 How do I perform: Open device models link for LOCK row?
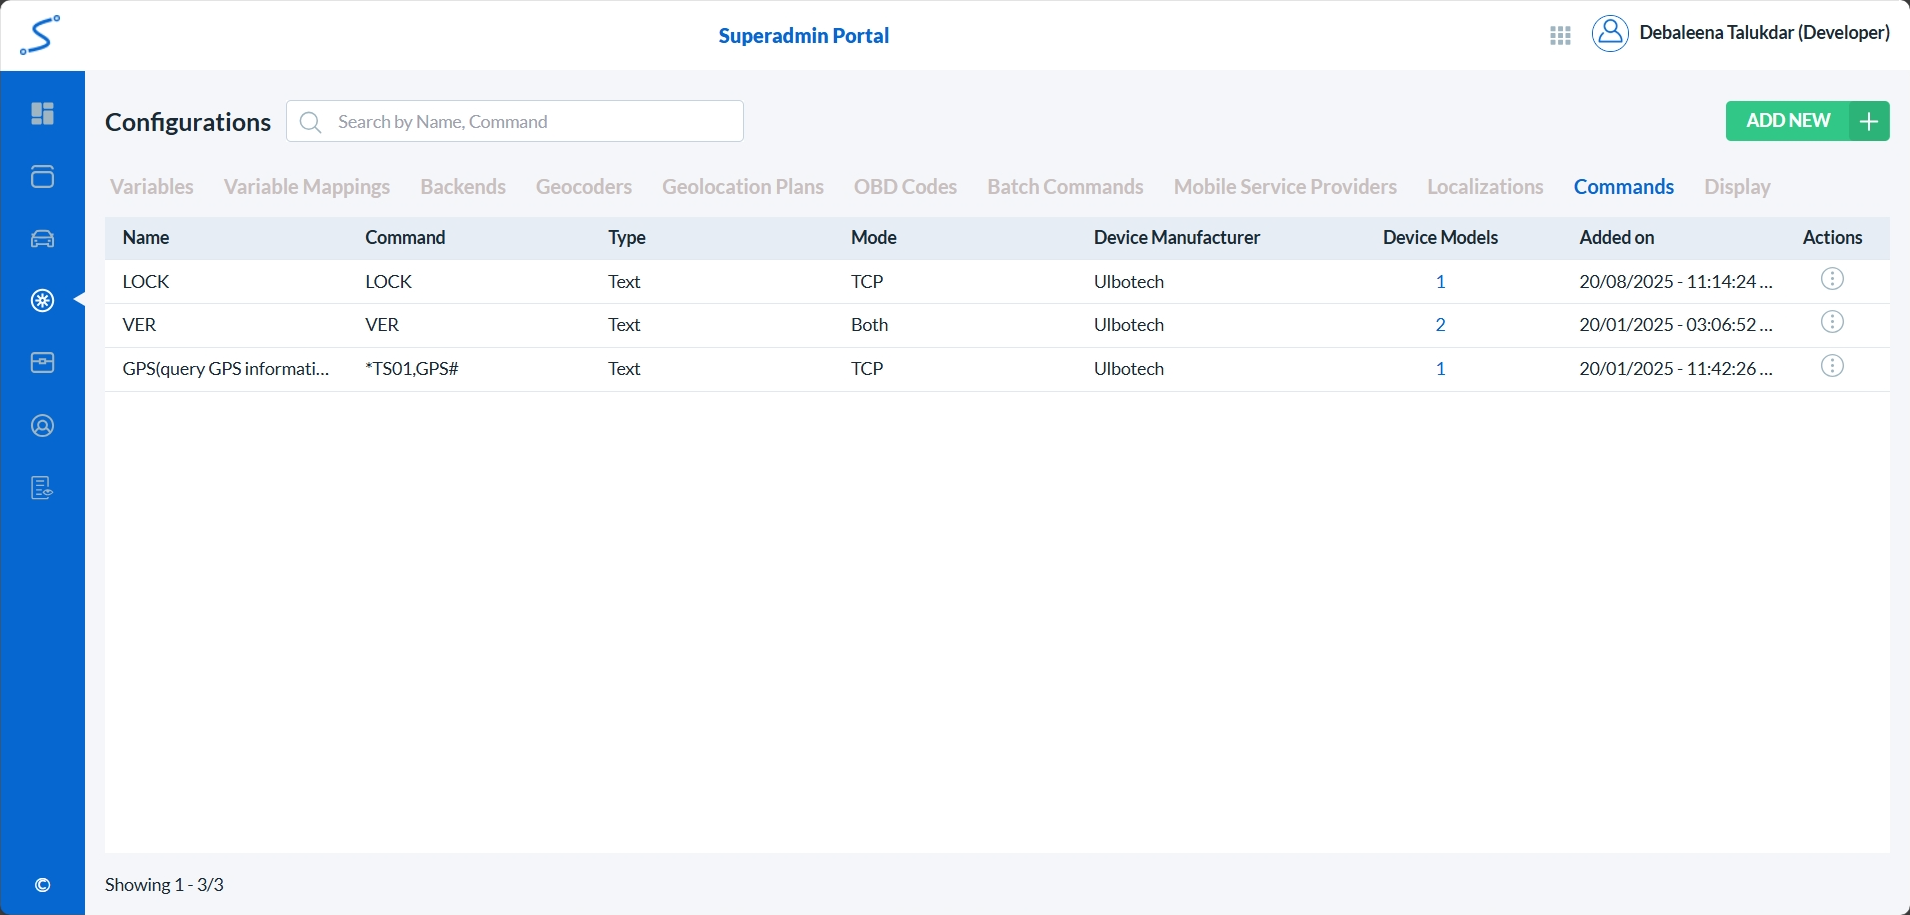tap(1440, 282)
